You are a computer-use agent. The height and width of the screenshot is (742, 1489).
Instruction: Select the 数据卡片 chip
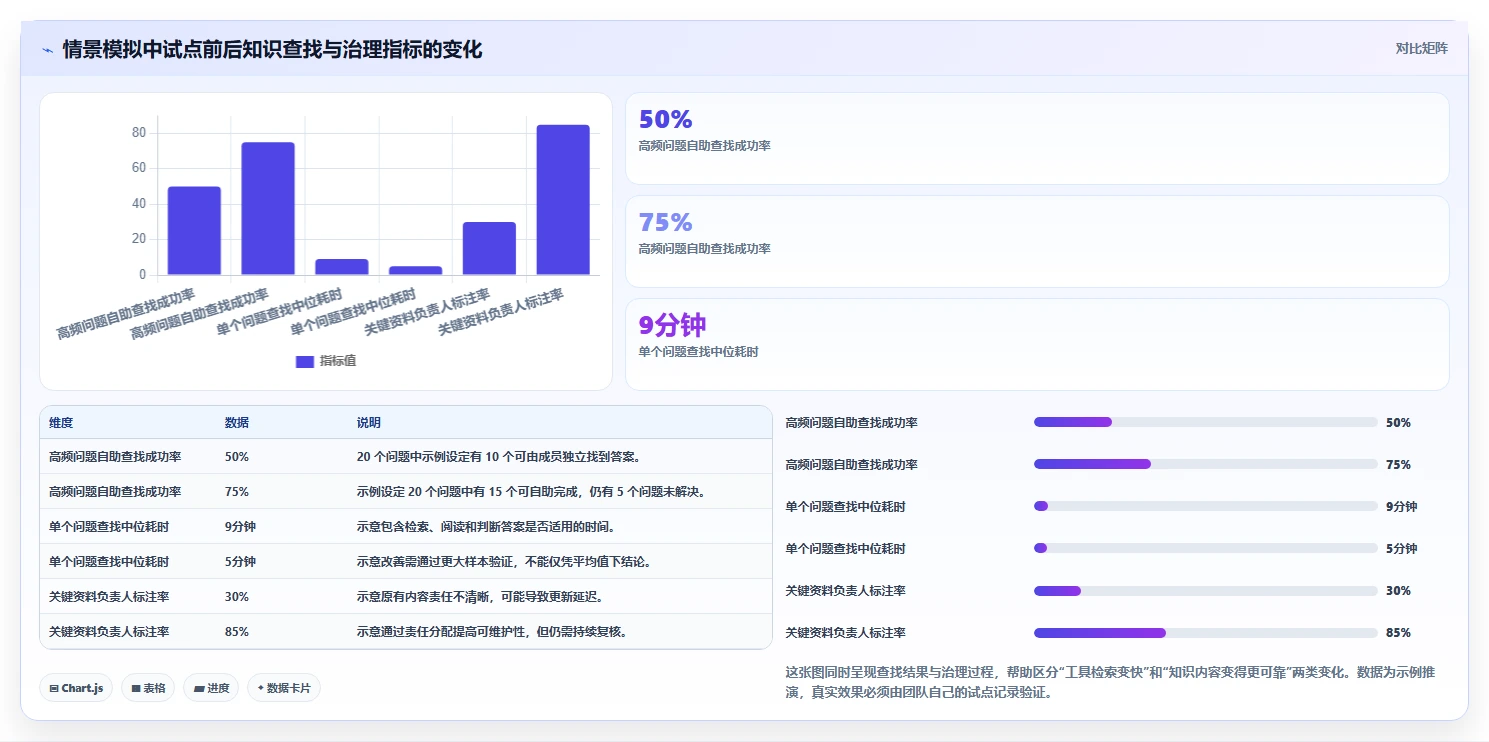(x=284, y=688)
